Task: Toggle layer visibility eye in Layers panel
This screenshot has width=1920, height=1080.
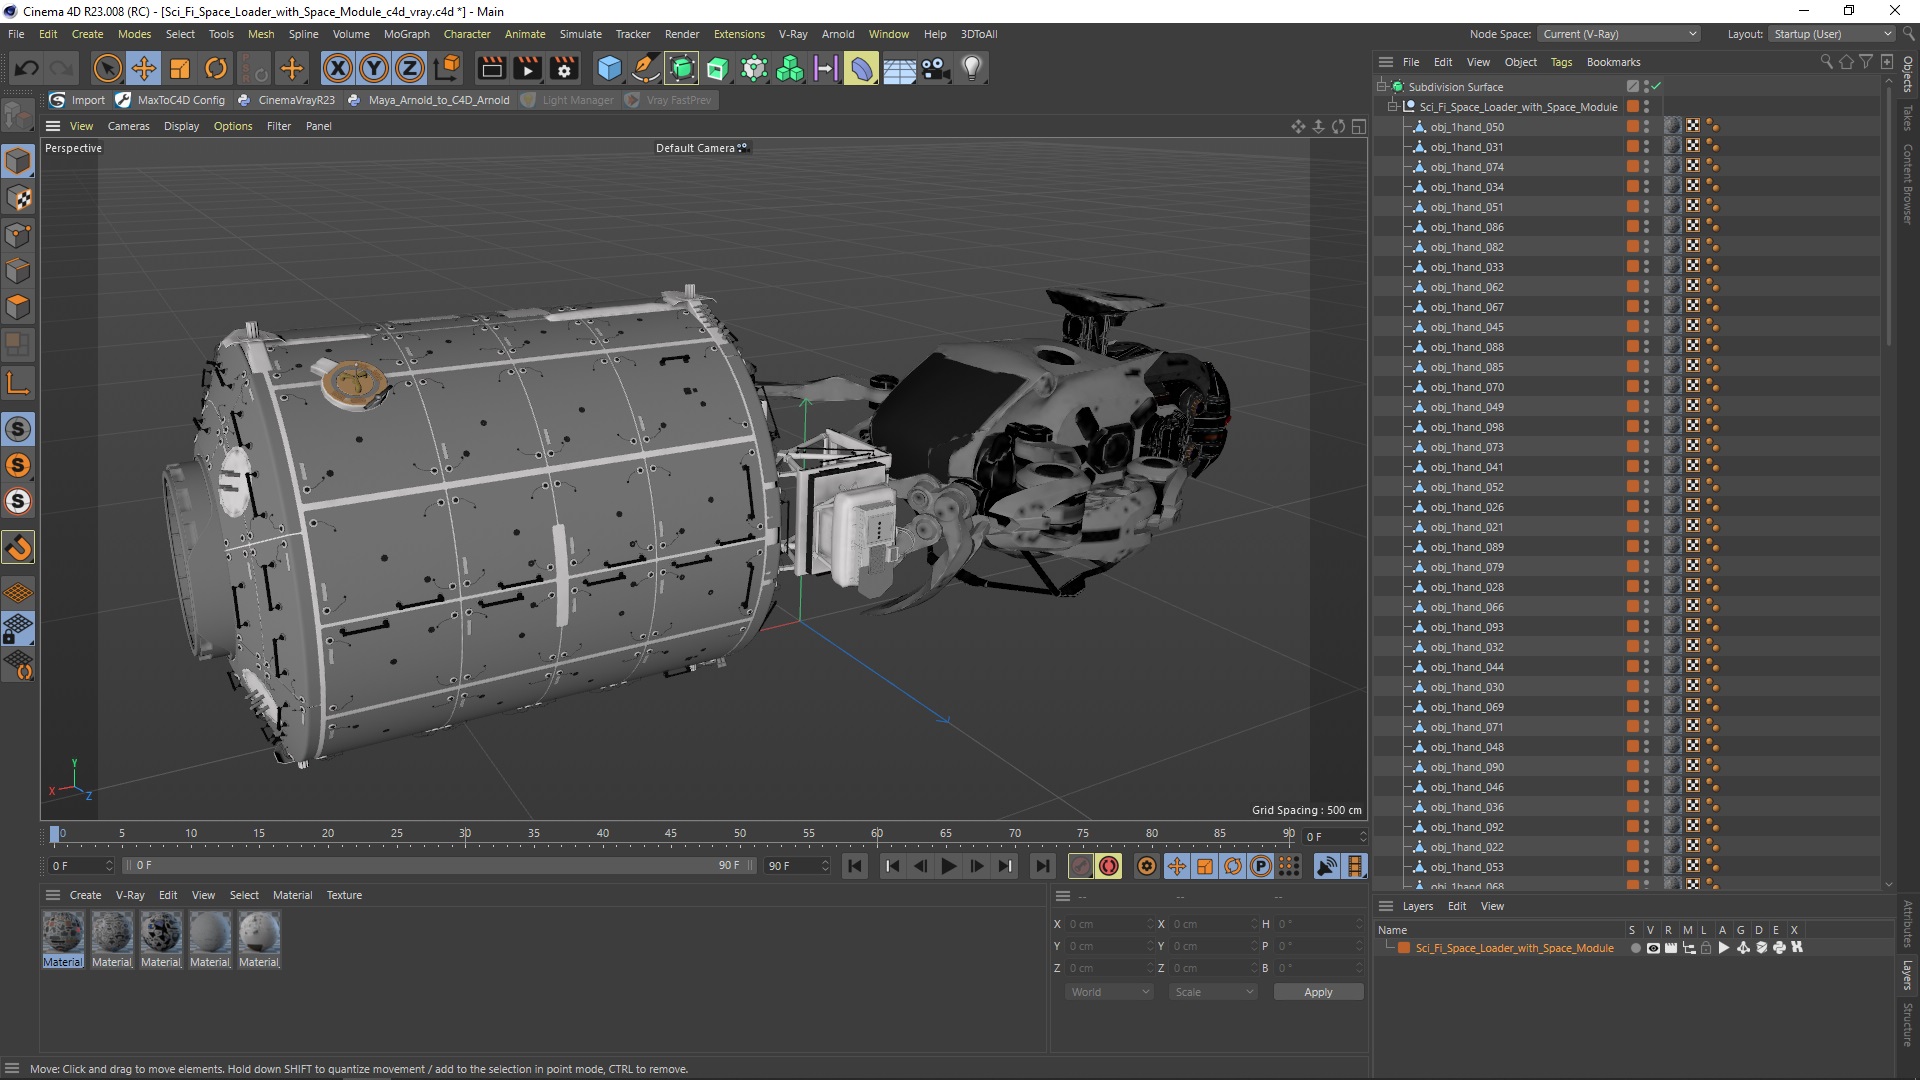Action: 1653,948
